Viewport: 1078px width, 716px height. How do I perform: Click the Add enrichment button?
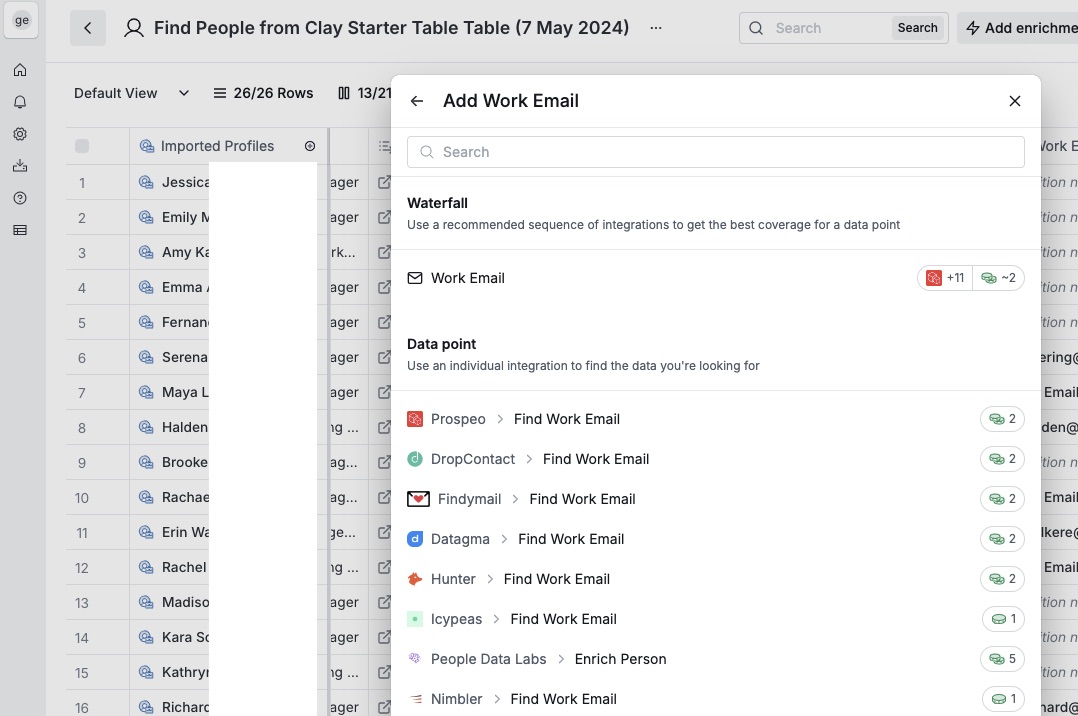tap(1020, 28)
